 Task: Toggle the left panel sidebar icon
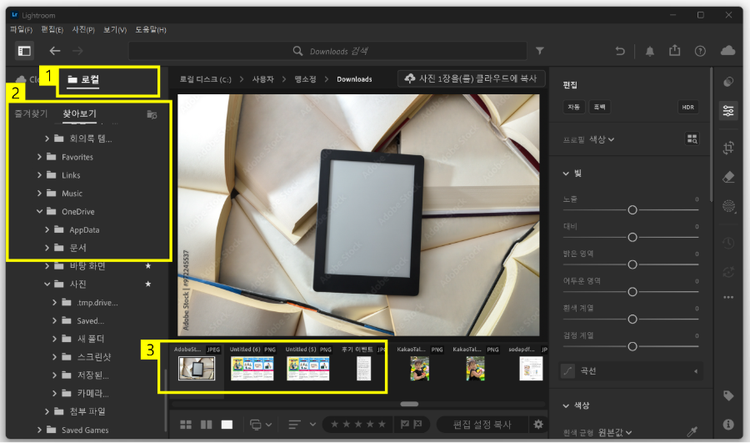coord(24,51)
